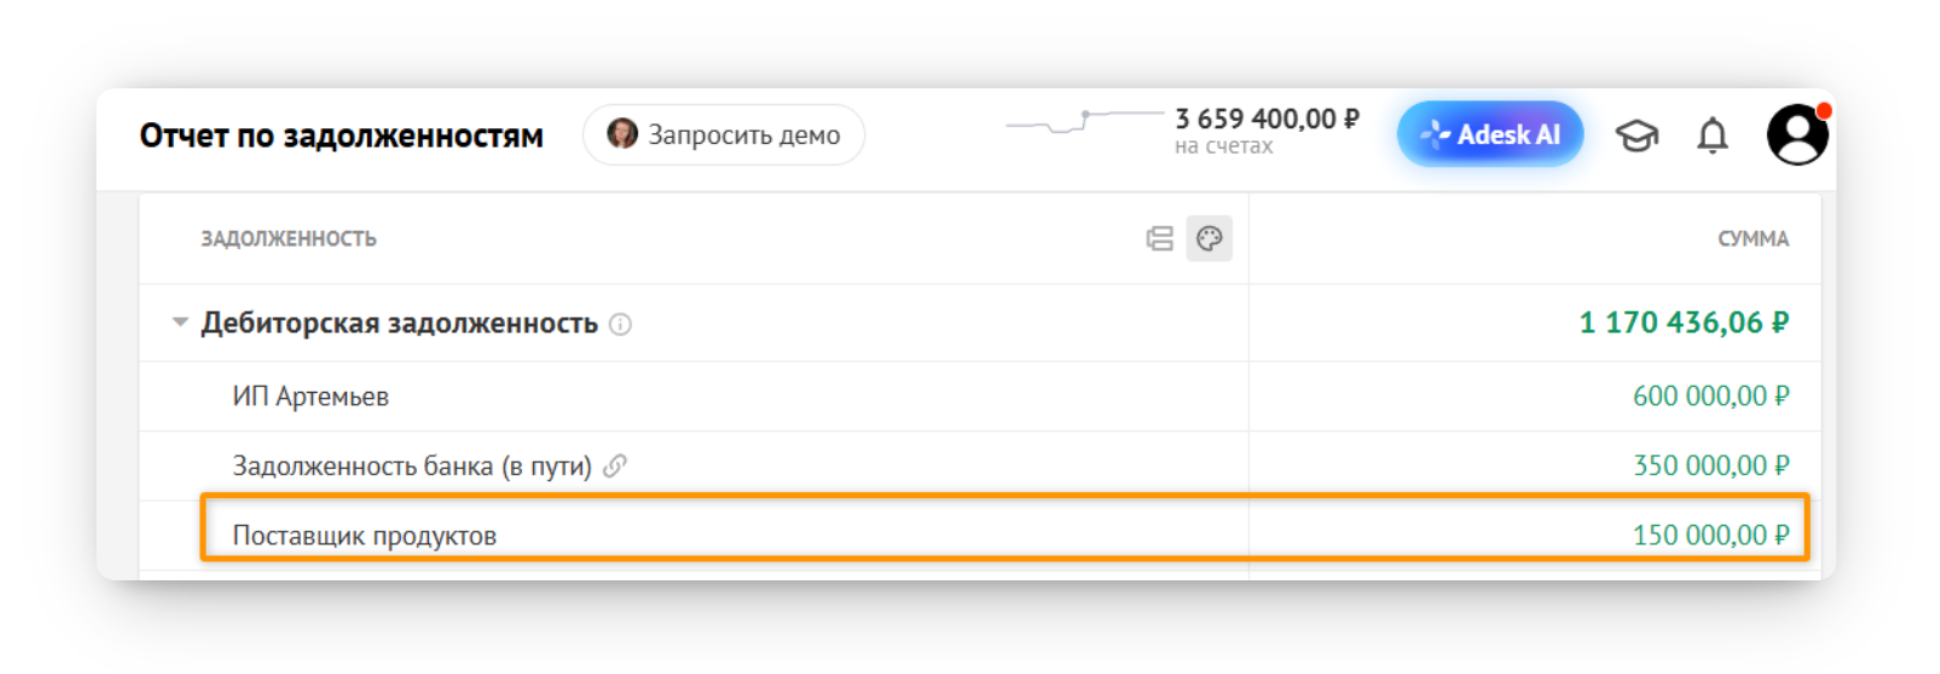The height and width of the screenshot is (674, 1940).
Task: Launch the Adesk AI assistant
Action: (x=1490, y=134)
